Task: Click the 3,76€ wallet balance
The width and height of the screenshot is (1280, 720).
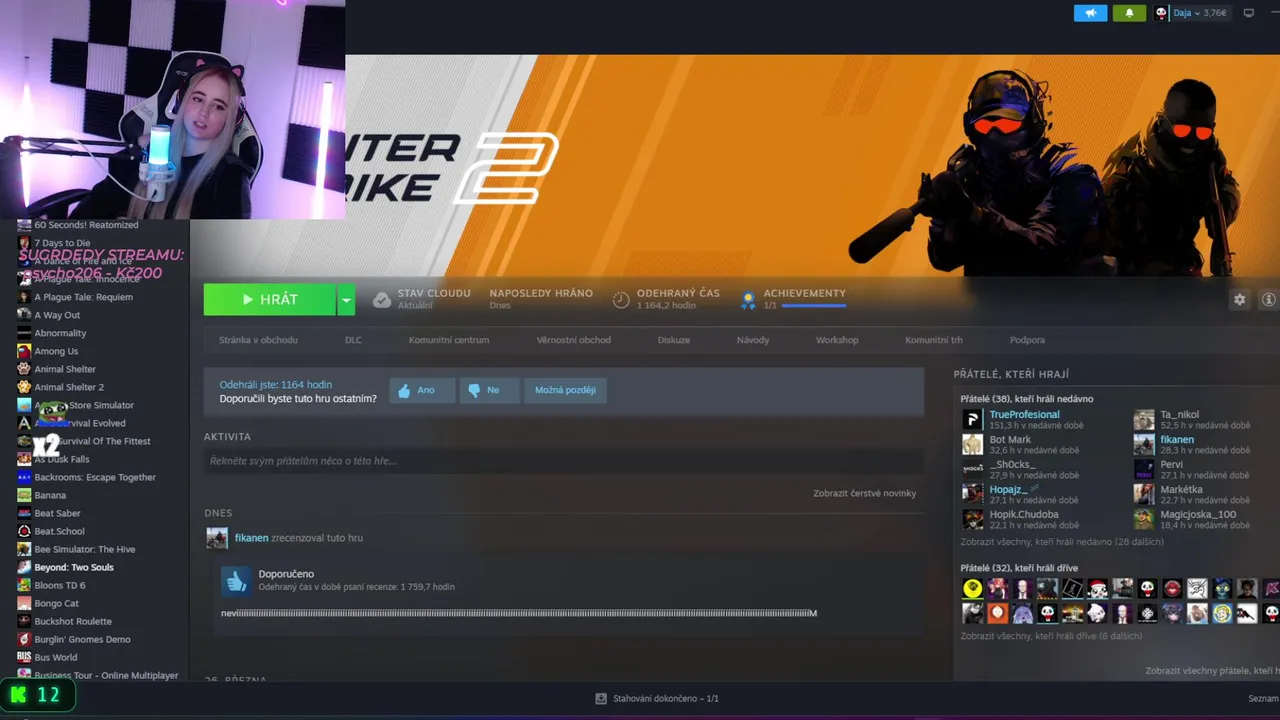Action: 1214,13
